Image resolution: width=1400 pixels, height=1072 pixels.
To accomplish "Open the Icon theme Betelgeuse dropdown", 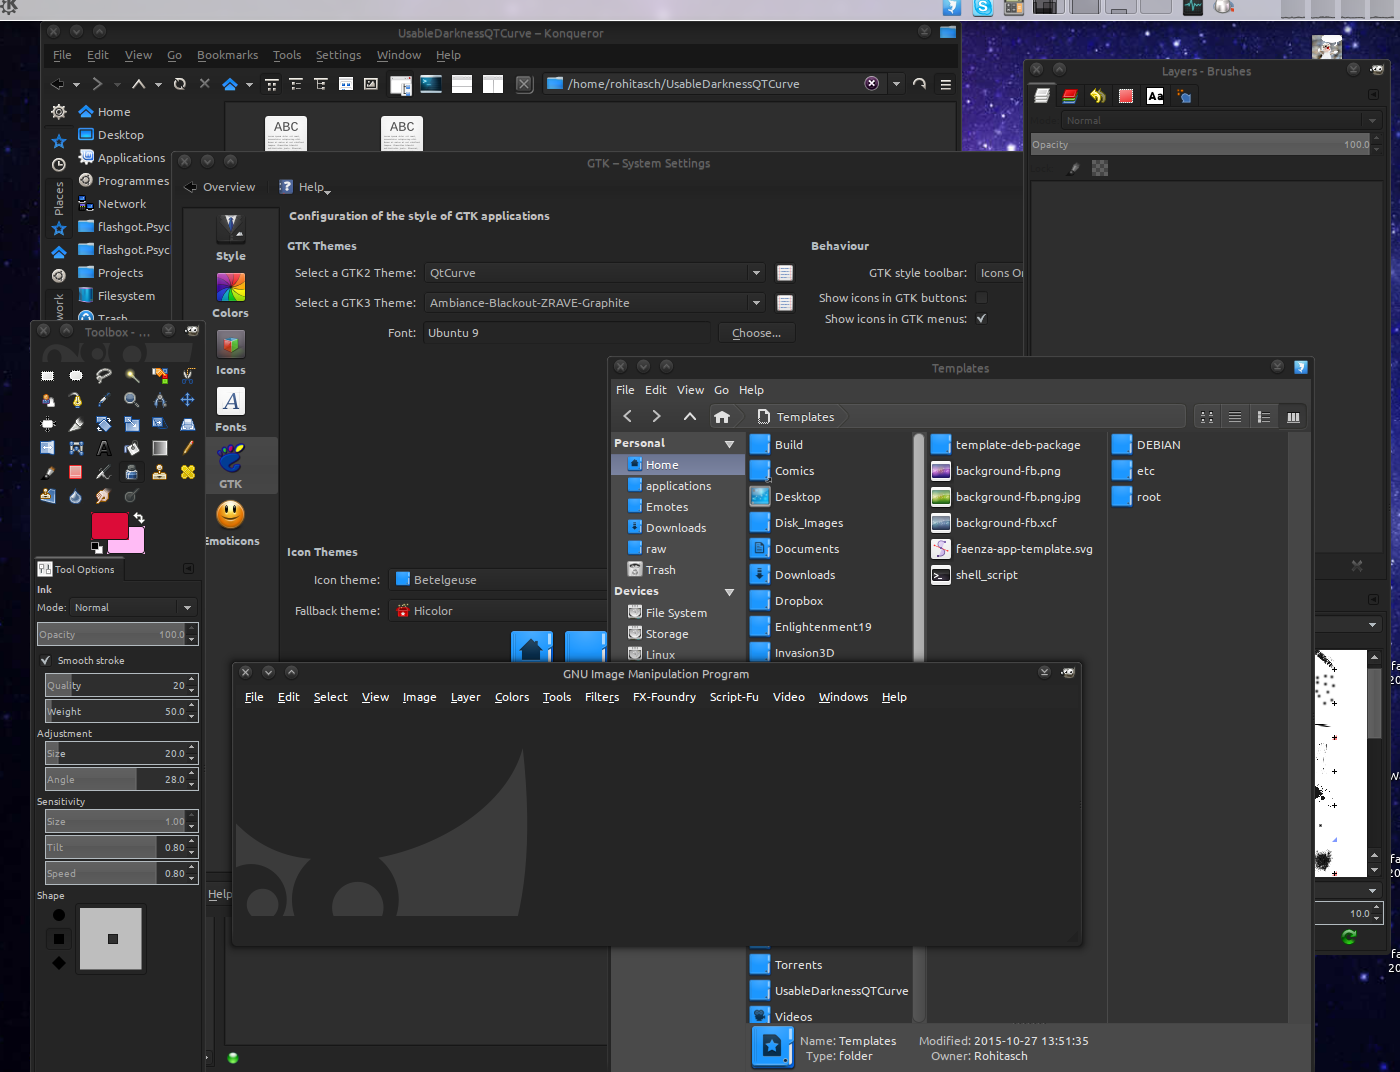I will pos(498,580).
